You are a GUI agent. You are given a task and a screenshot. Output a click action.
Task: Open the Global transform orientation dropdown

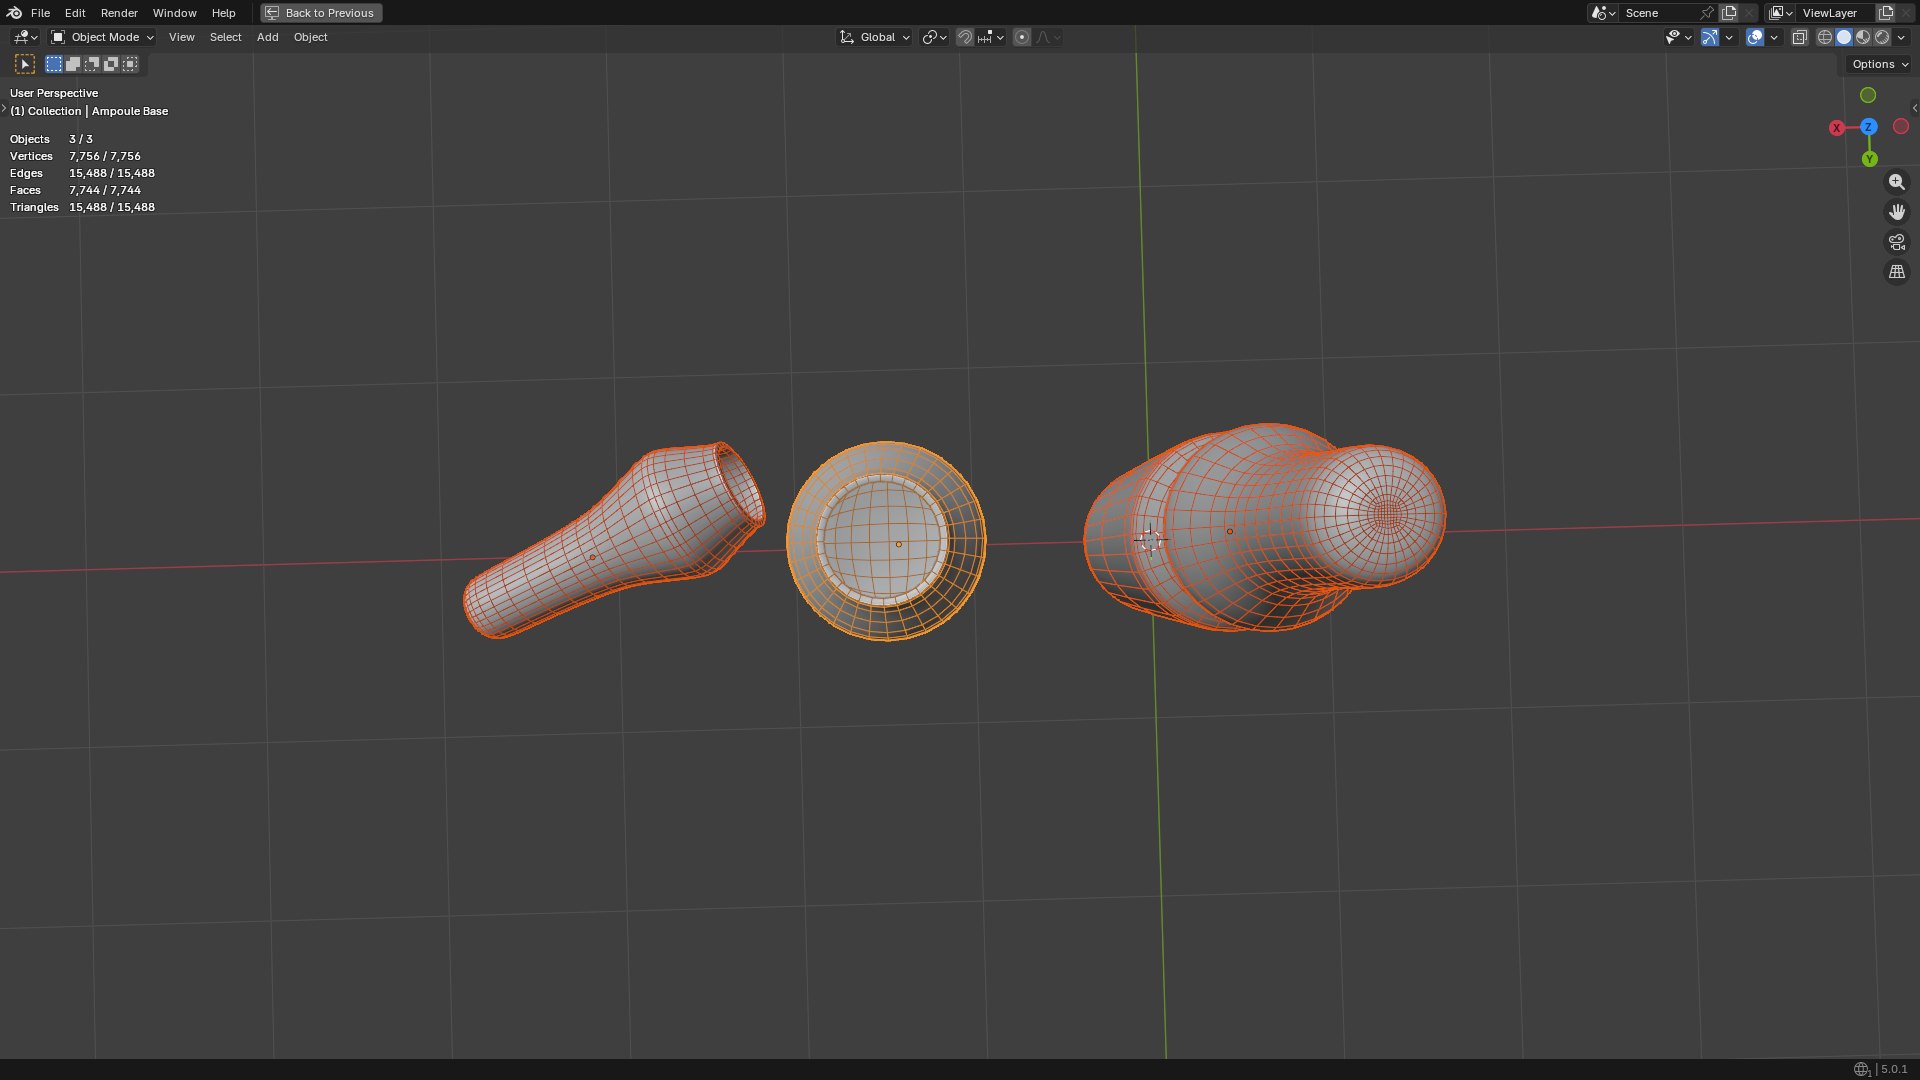pos(874,37)
